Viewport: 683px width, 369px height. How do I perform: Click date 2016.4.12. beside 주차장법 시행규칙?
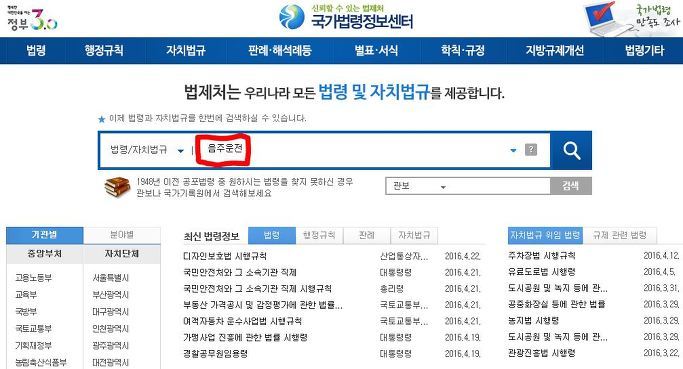[x=661, y=256]
